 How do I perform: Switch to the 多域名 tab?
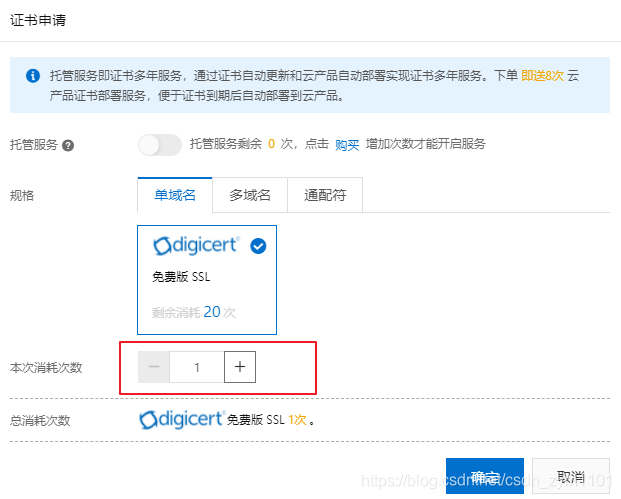pos(250,195)
